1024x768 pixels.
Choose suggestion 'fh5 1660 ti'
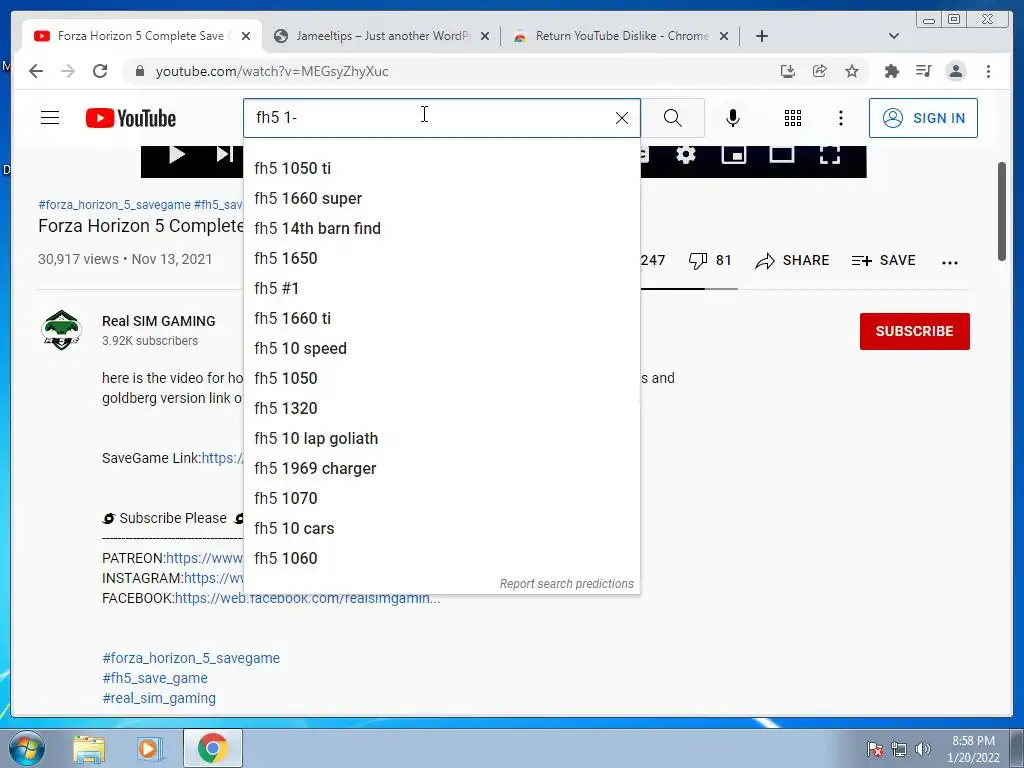(x=441, y=319)
